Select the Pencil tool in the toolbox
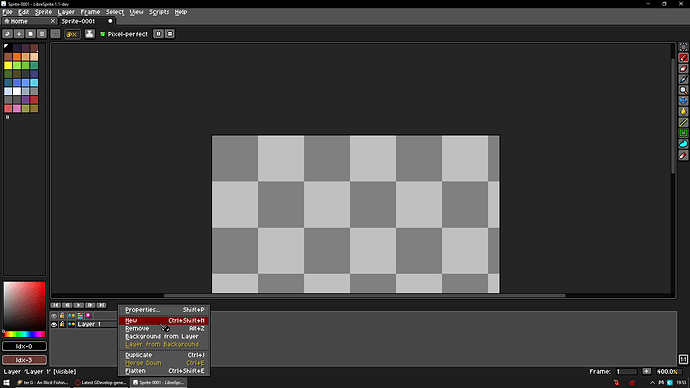Viewport: 690px width, 388px height. coord(683,58)
